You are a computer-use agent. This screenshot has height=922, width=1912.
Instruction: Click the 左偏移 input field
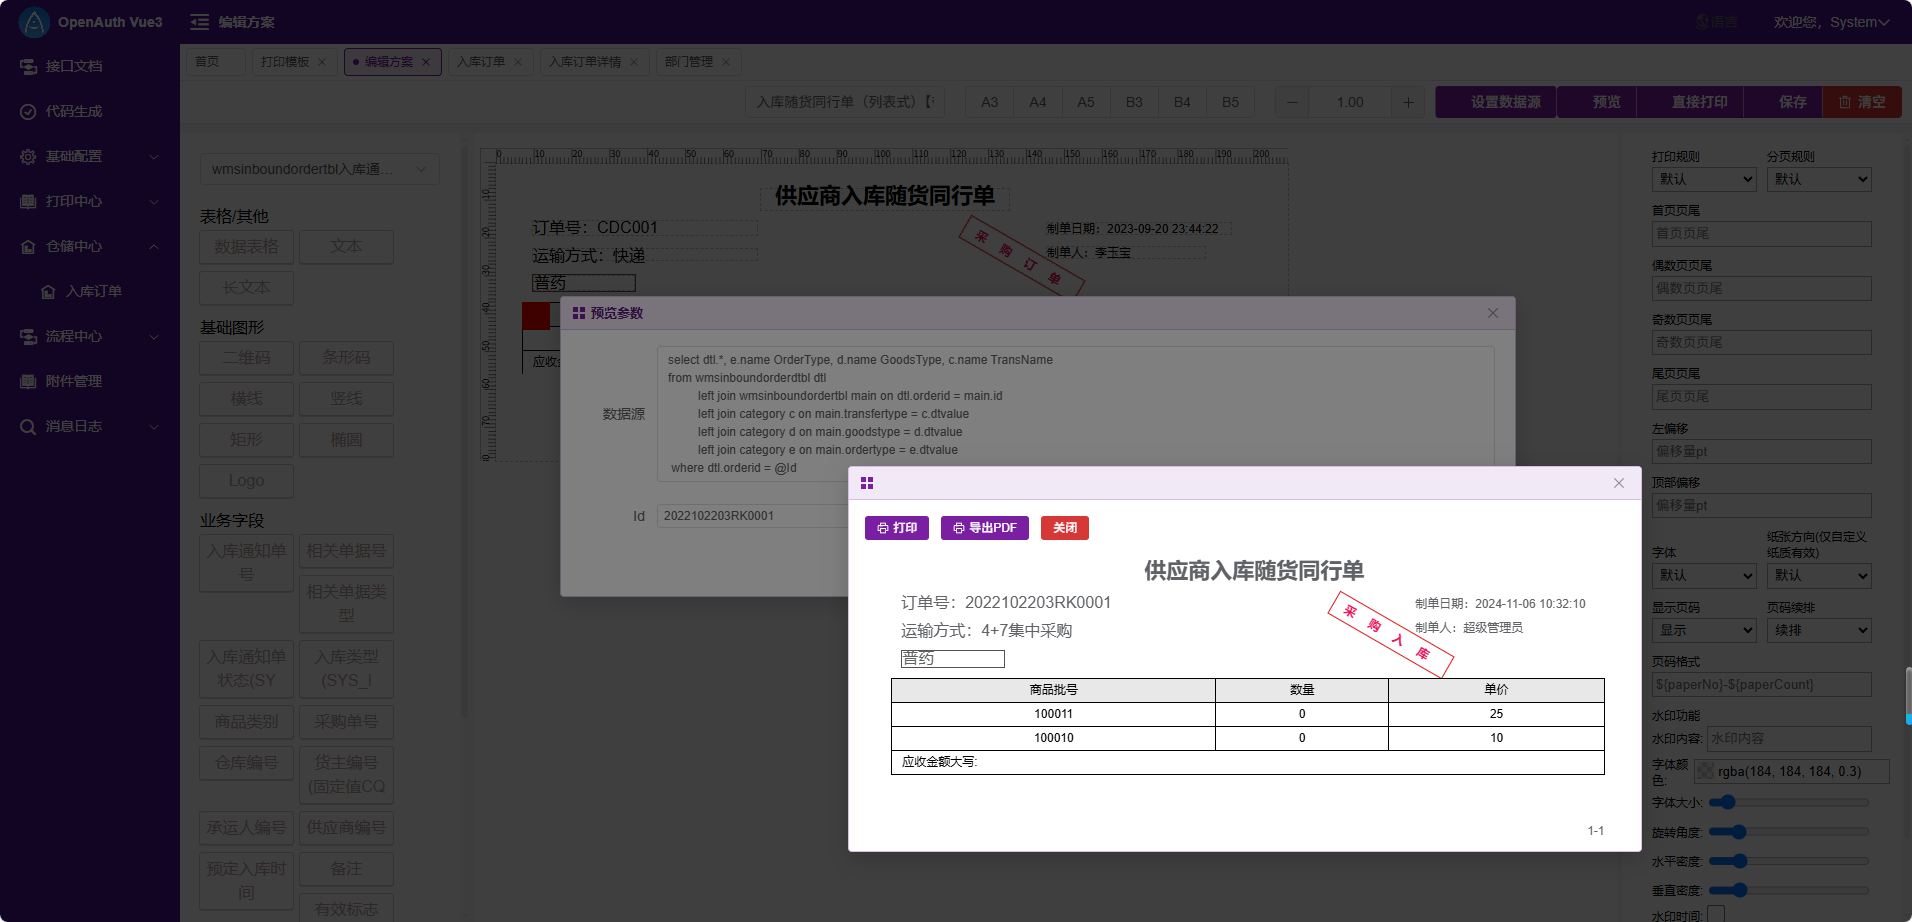tap(1761, 452)
